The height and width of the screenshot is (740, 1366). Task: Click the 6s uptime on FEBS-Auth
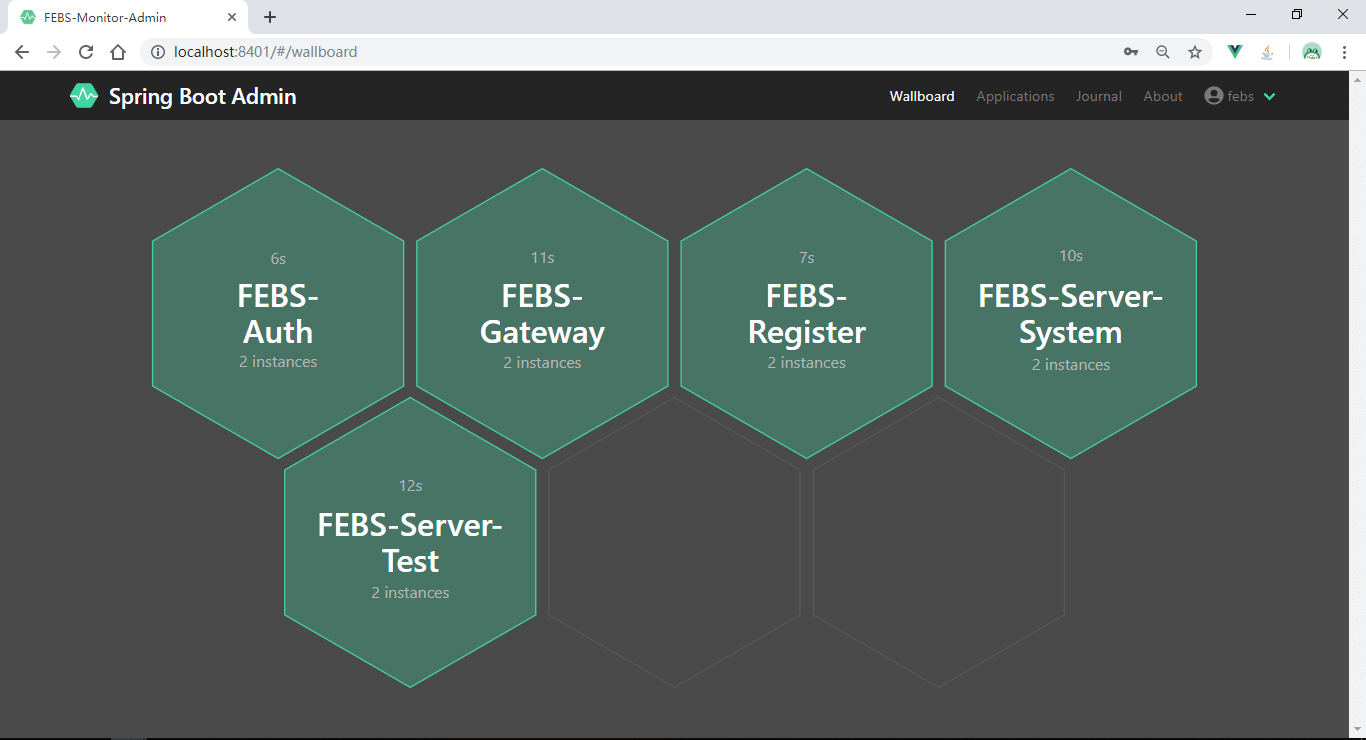click(278, 258)
